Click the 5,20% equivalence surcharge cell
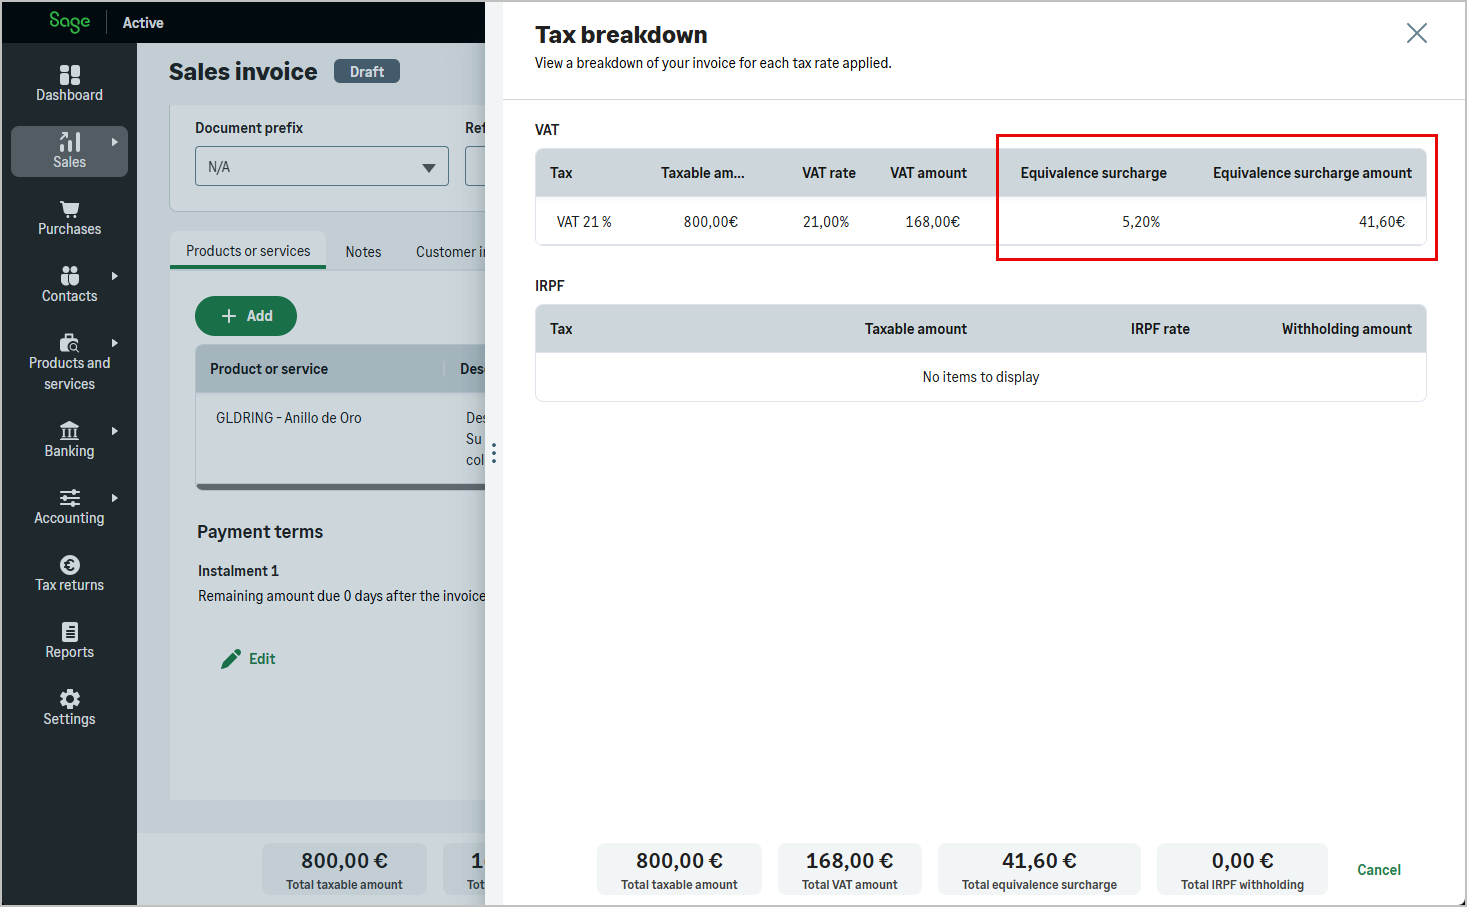1467x907 pixels. point(1141,222)
